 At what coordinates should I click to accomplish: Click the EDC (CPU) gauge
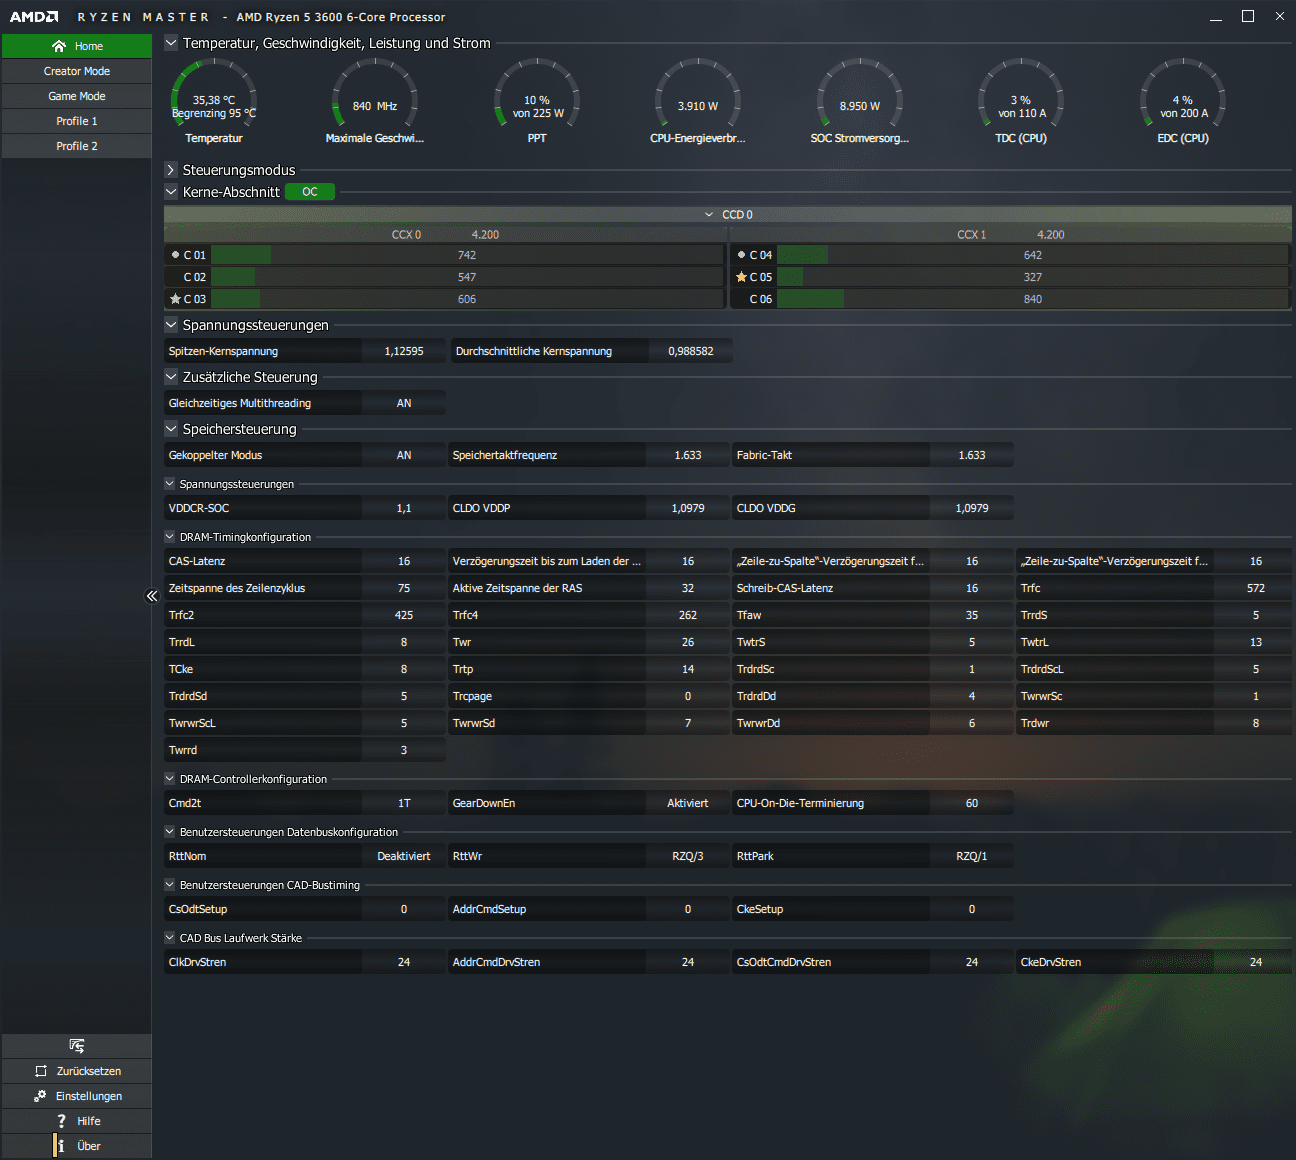coord(1183,95)
